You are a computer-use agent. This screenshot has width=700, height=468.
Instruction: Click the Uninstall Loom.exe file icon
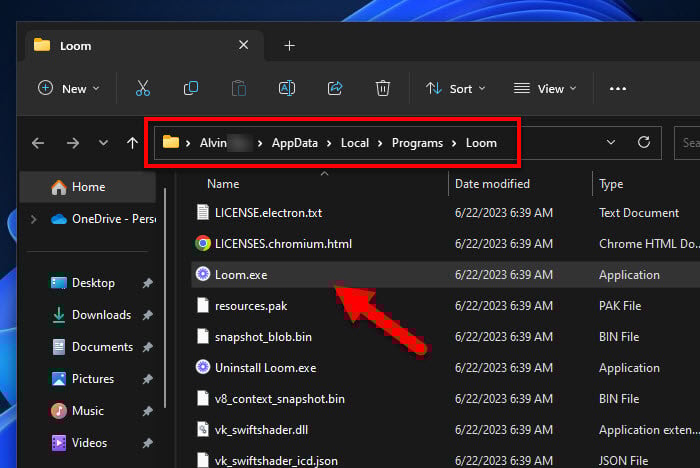point(203,367)
